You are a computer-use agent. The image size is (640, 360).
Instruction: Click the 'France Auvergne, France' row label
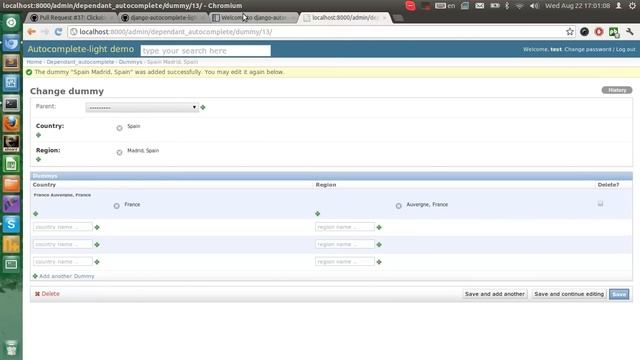point(62,195)
